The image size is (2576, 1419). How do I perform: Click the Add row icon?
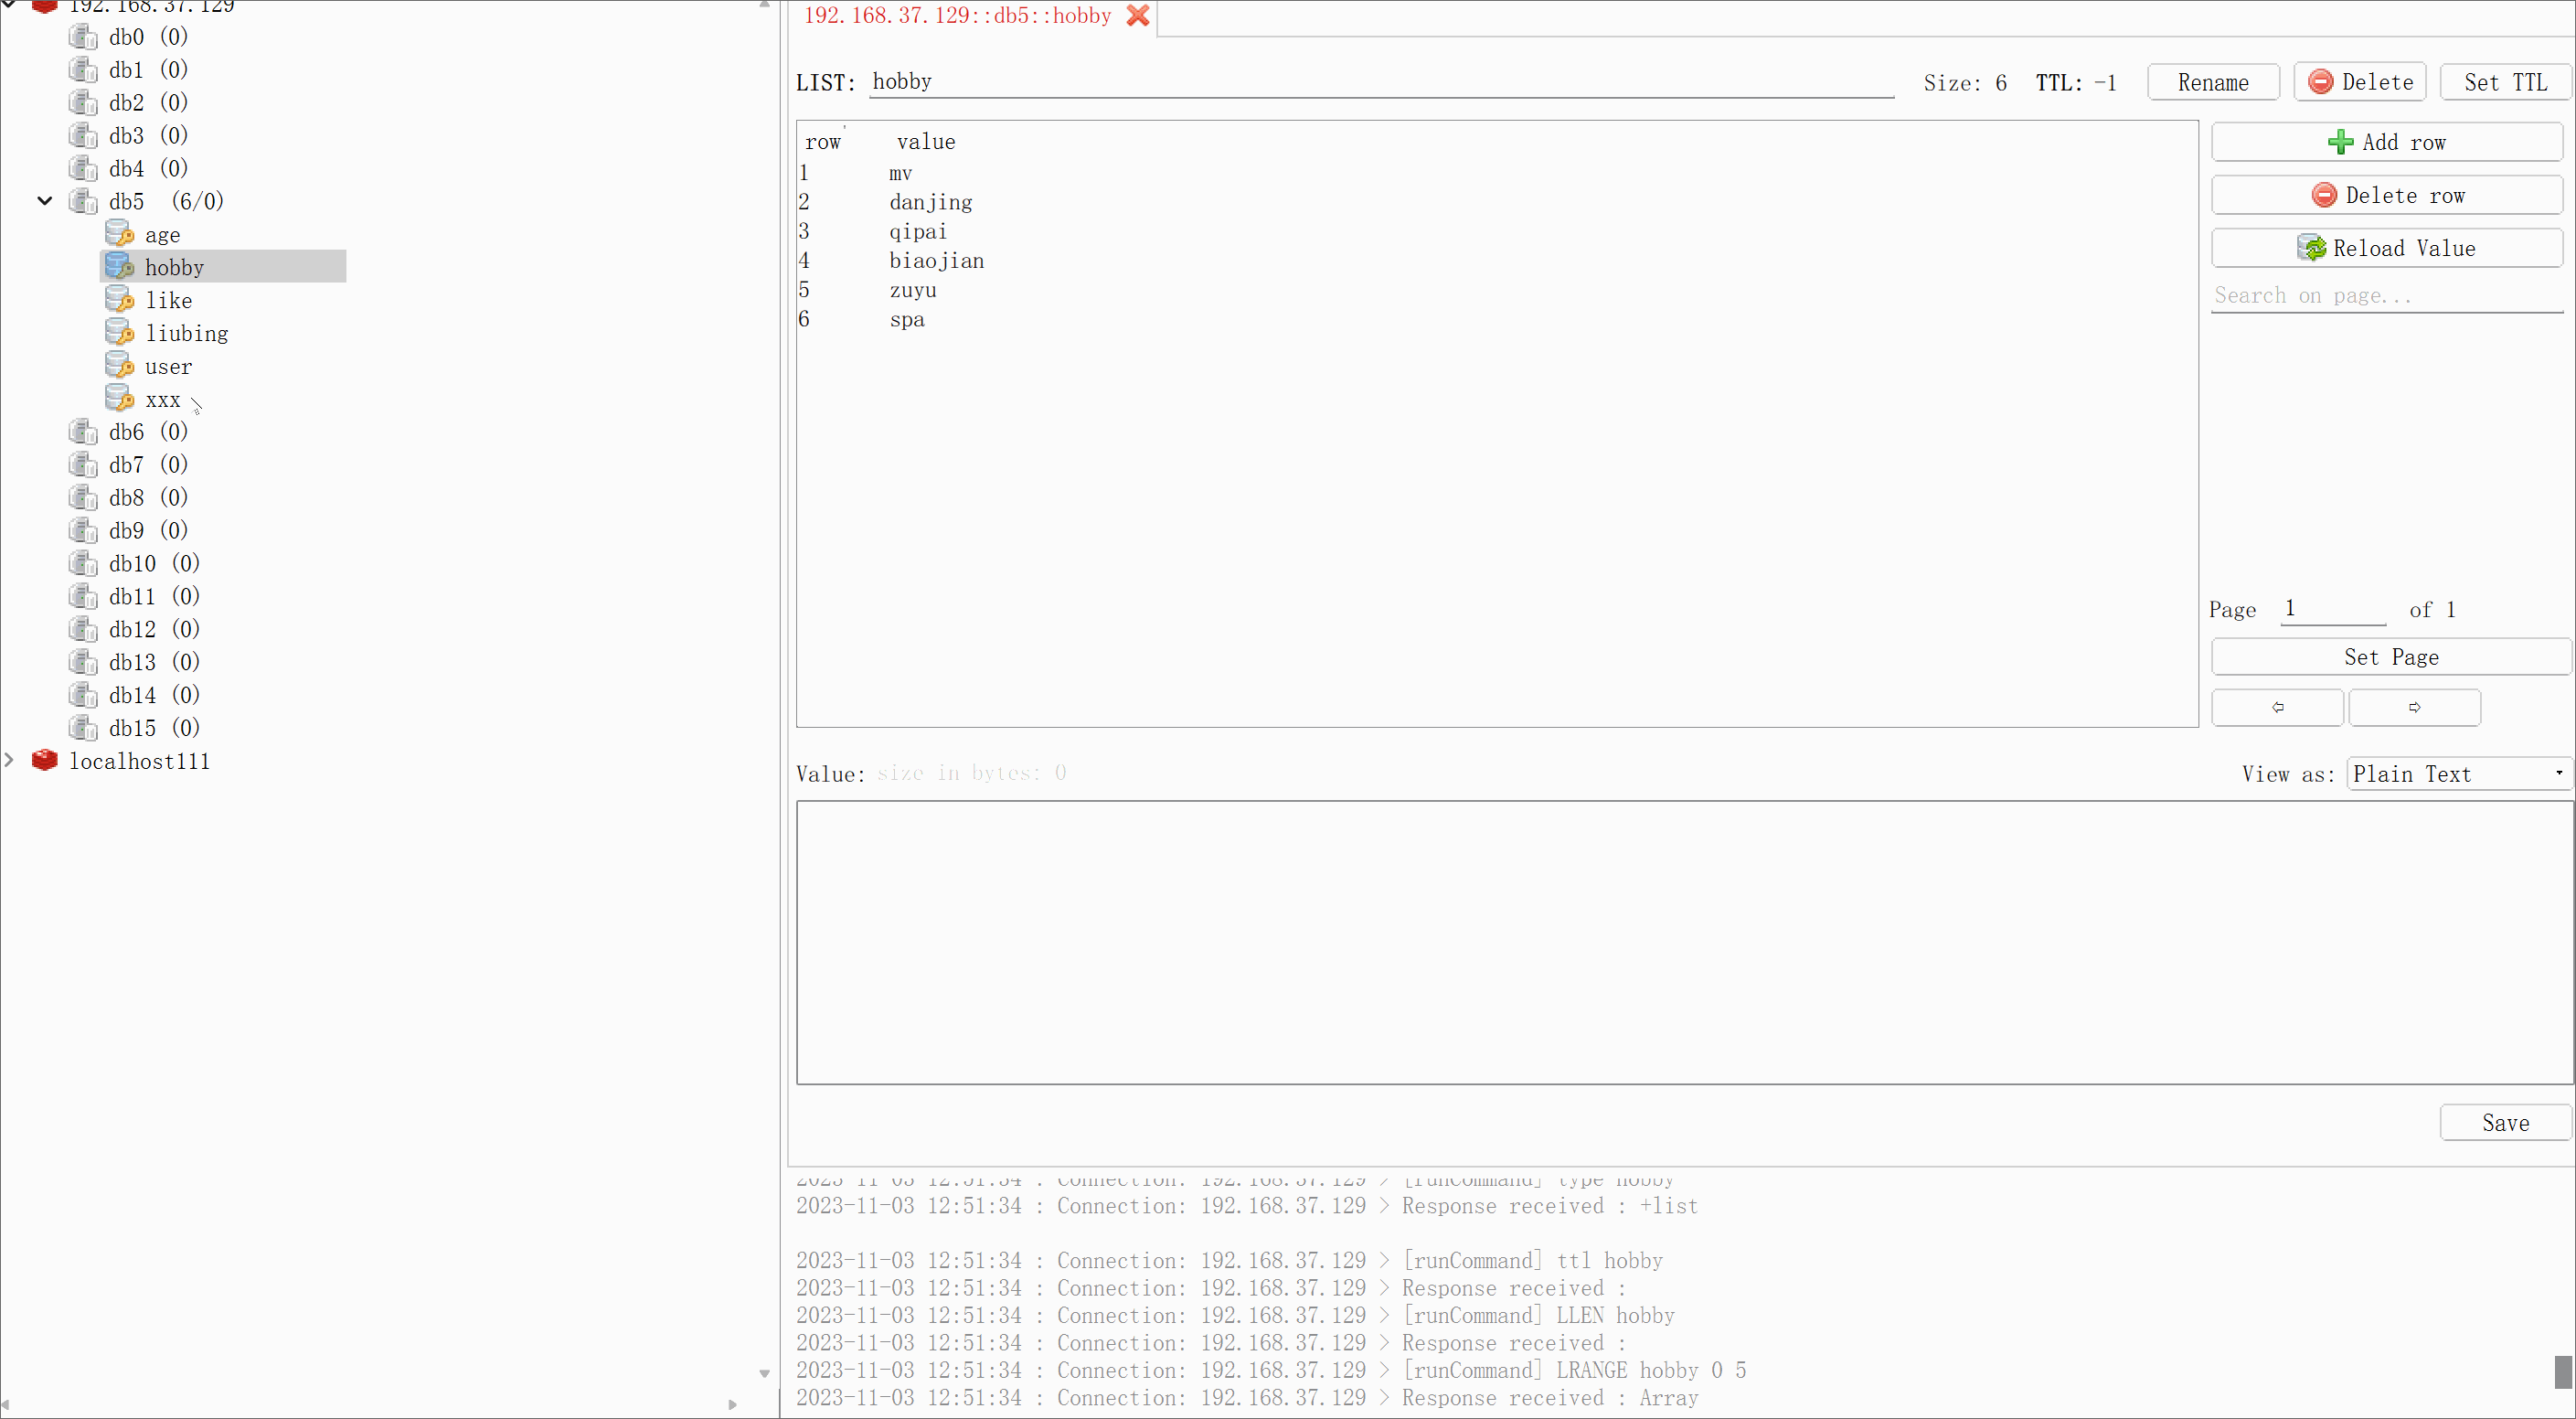tap(2342, 142)
